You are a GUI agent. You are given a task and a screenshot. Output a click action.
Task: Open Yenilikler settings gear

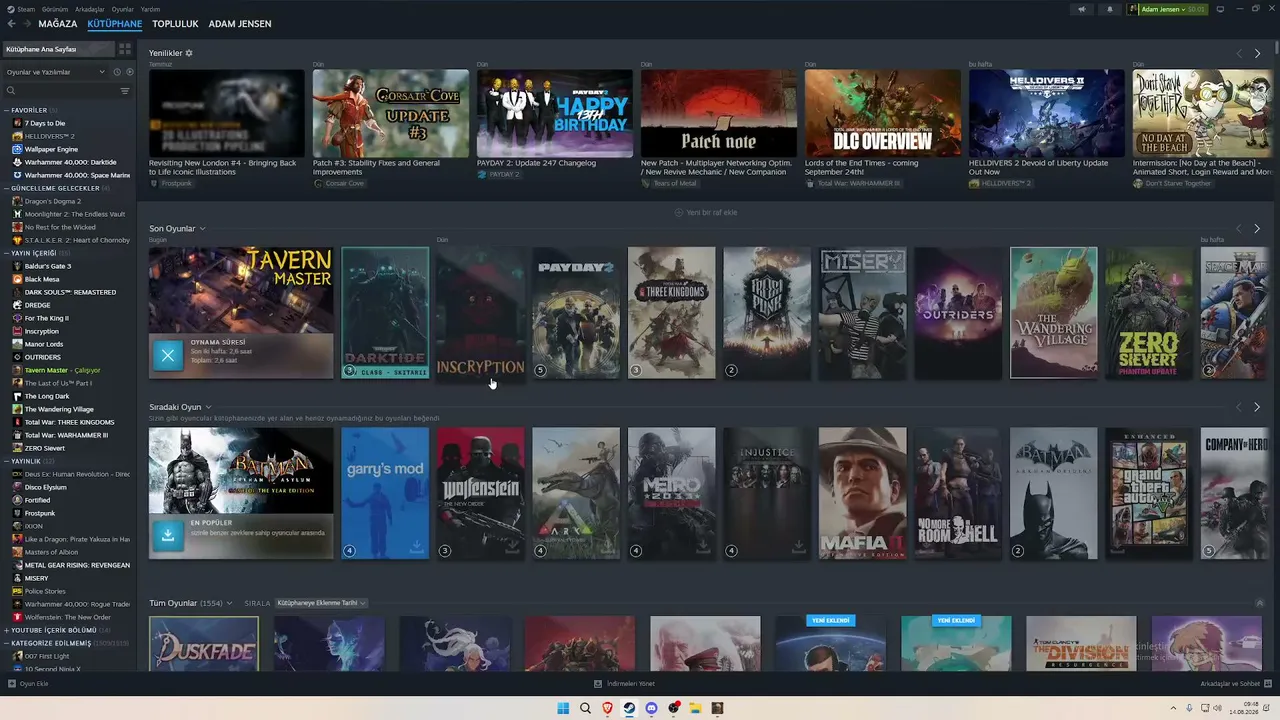coord(189,53)
